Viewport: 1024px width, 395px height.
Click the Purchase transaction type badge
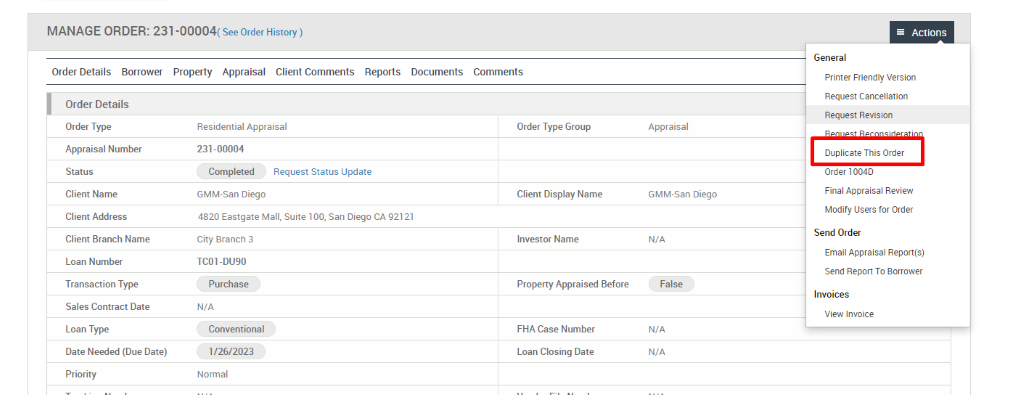point(229,284)
